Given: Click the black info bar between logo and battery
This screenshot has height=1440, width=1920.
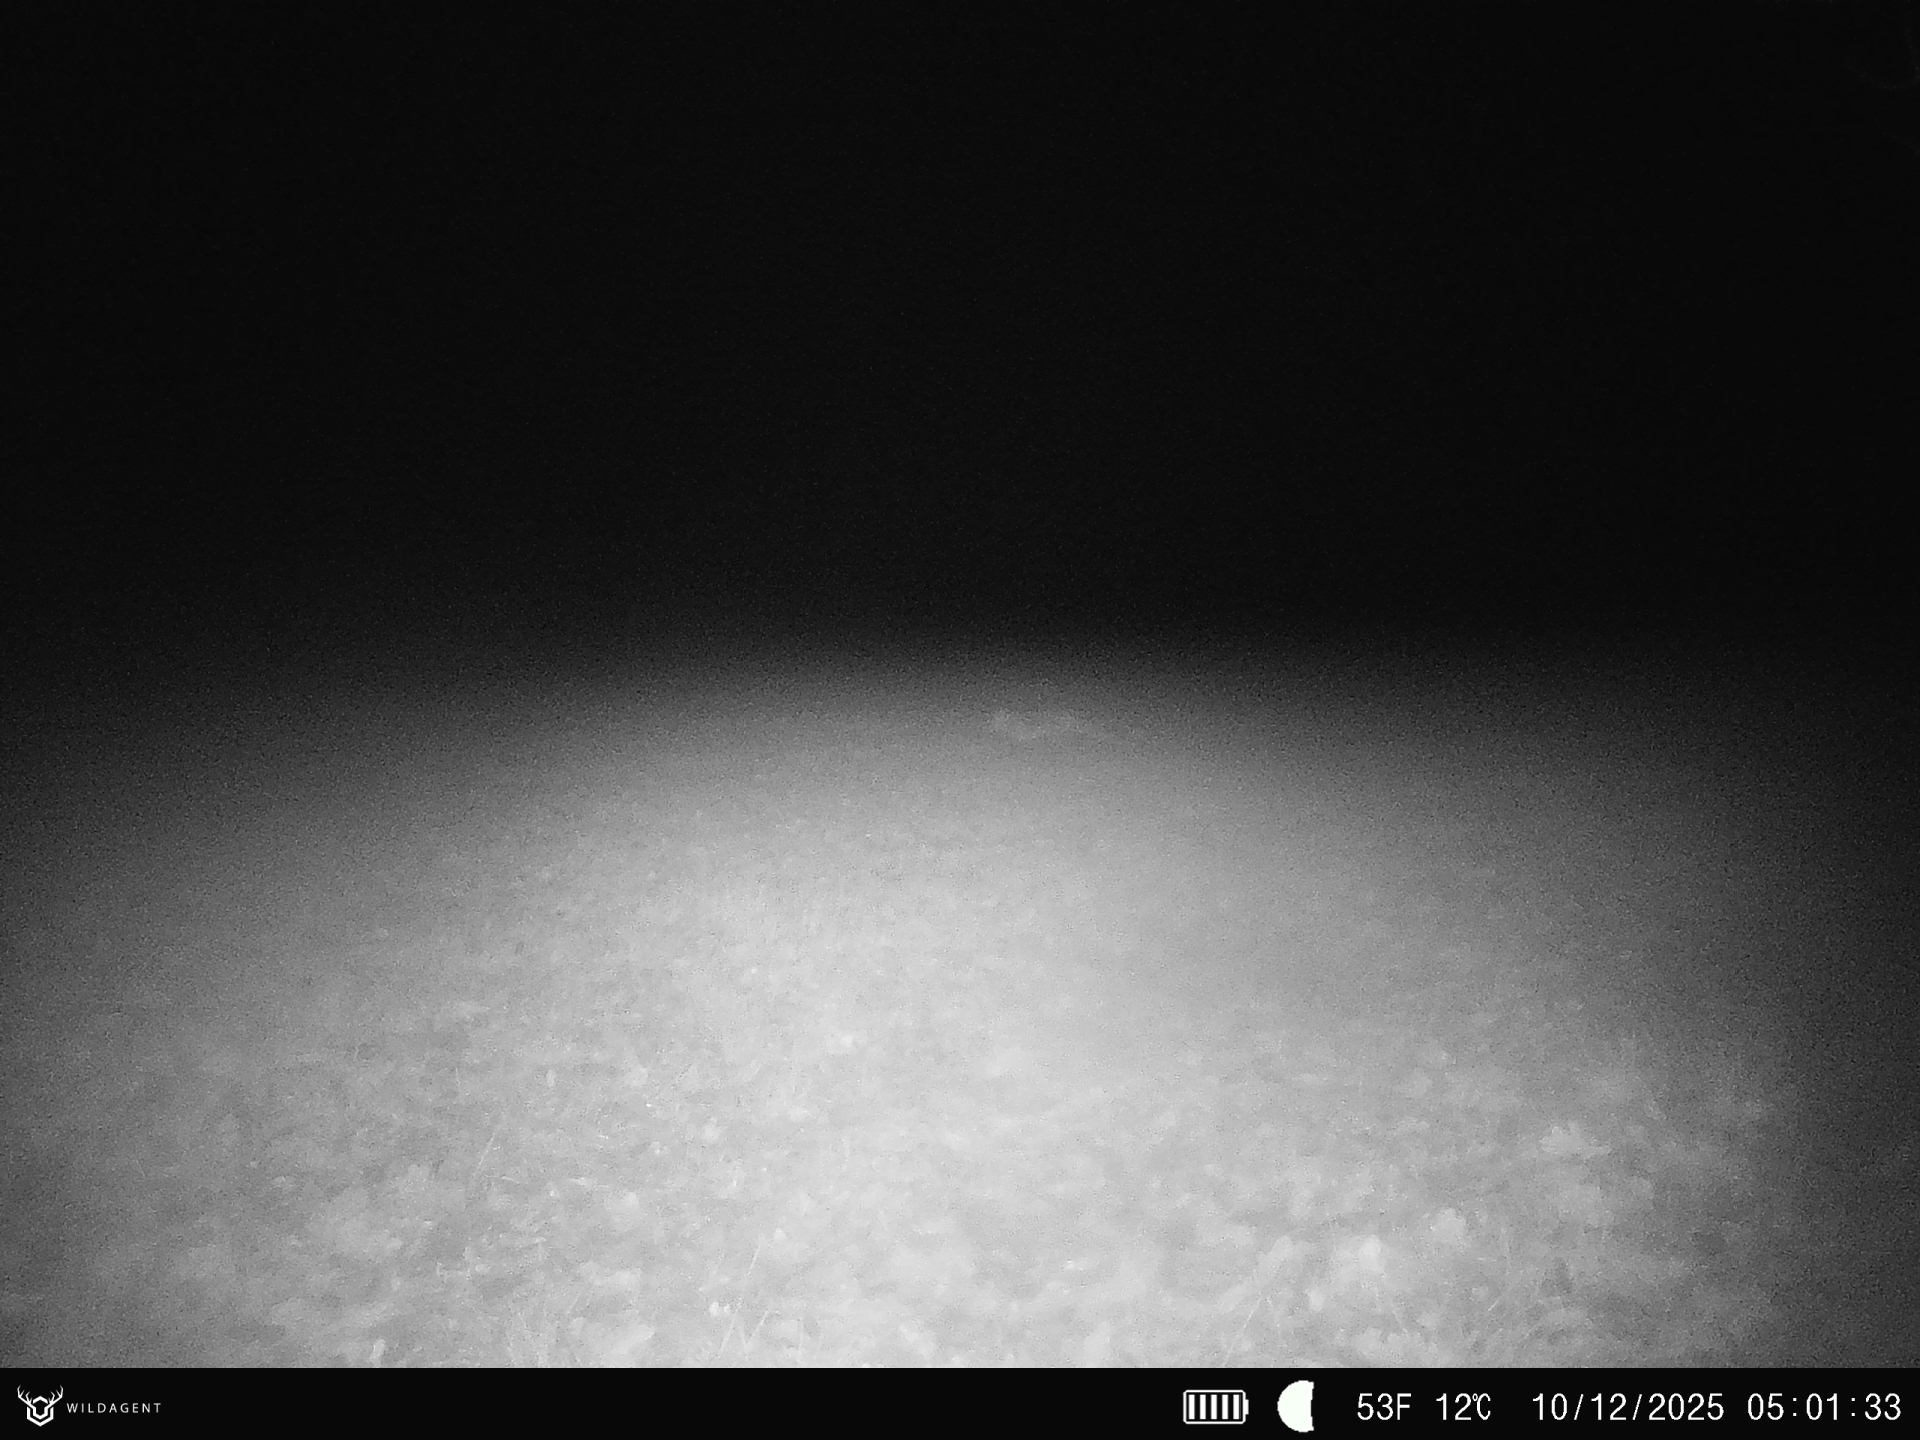Looking at the screenshot, I should [670, 1405].
